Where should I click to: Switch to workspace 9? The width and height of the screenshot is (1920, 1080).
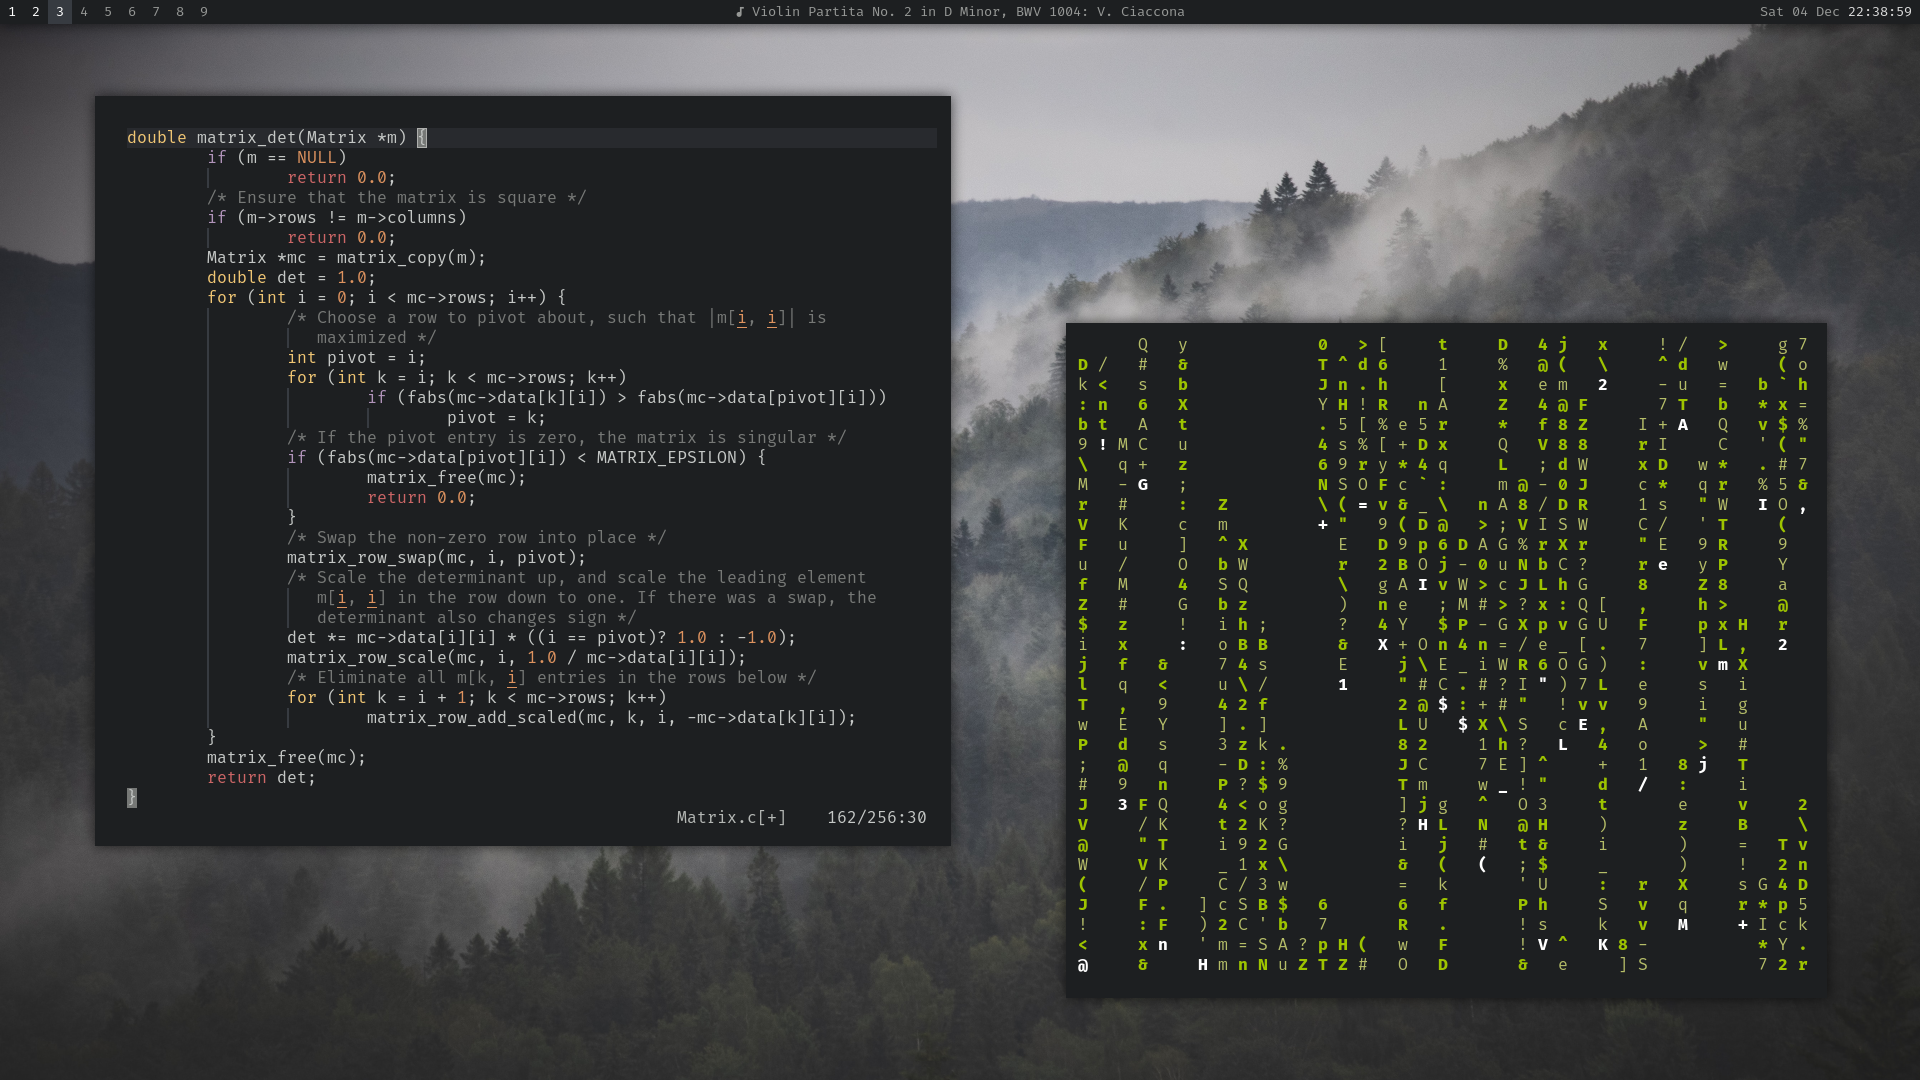coord(204,12)
